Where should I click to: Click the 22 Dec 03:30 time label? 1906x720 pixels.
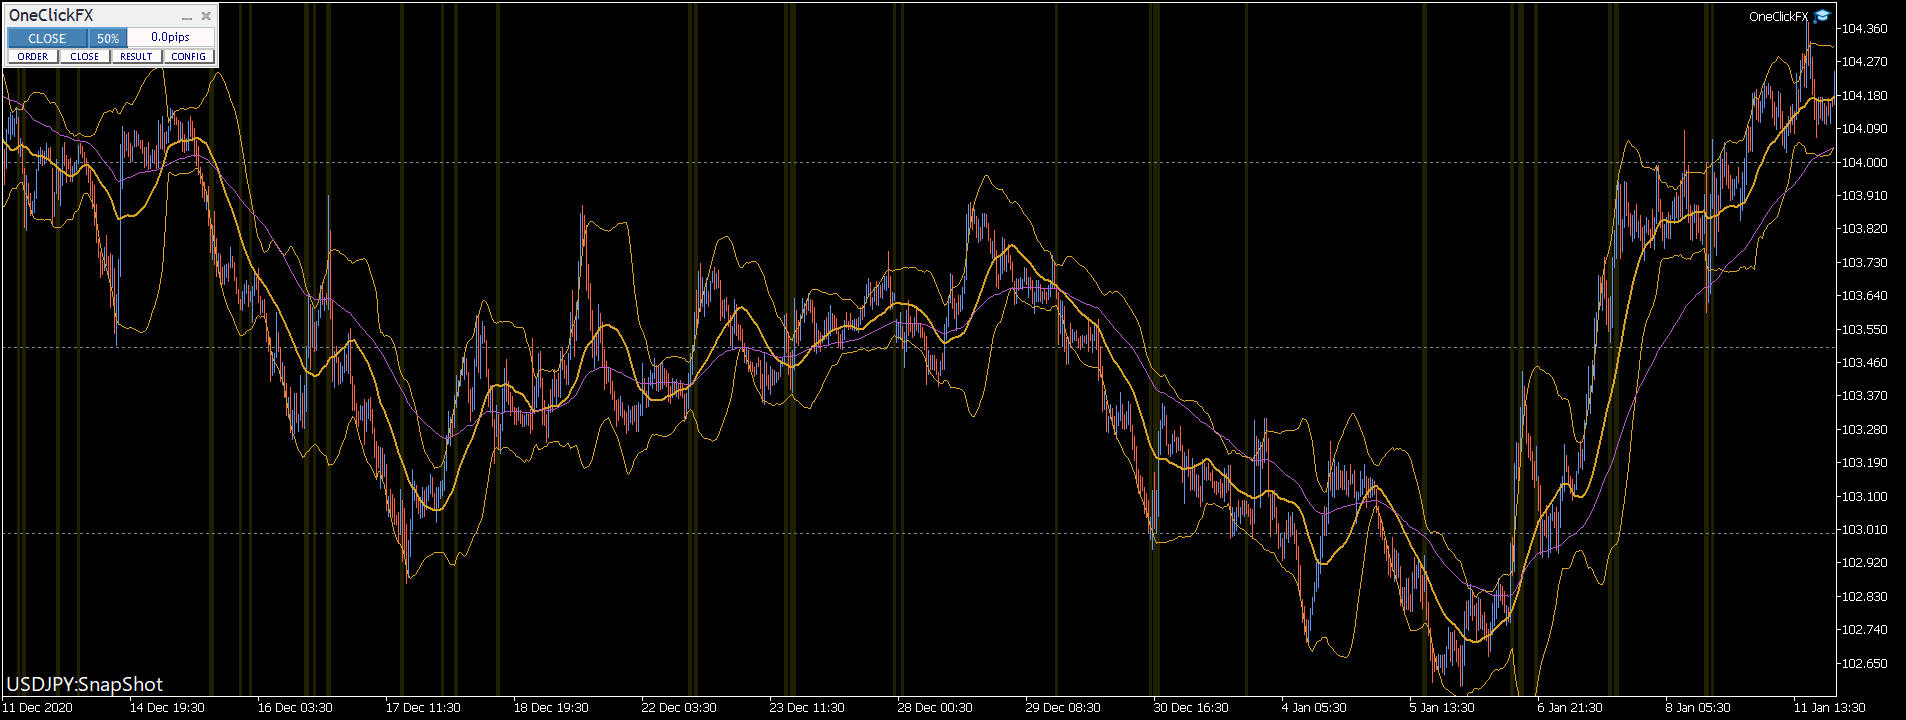pos(679,707)
